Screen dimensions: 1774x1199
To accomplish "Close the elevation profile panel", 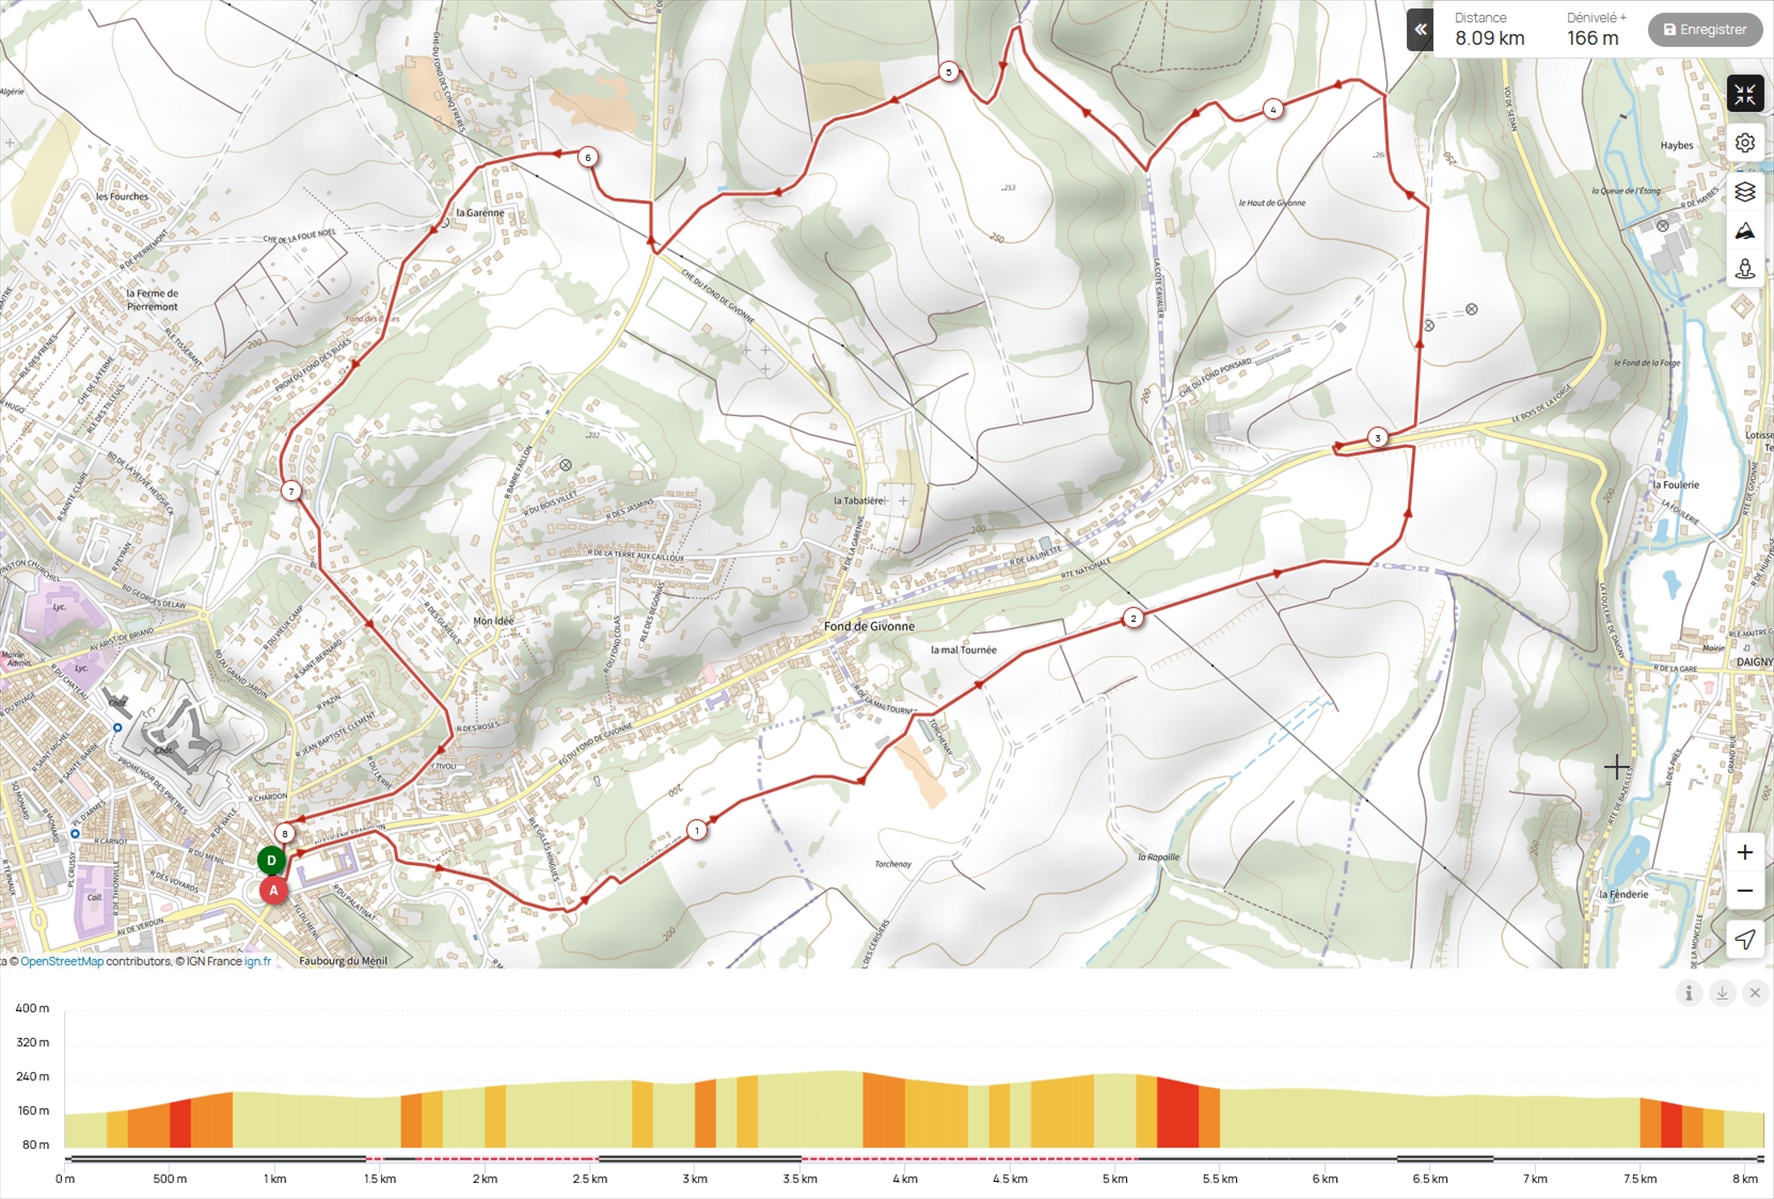I will [1755, 993].
